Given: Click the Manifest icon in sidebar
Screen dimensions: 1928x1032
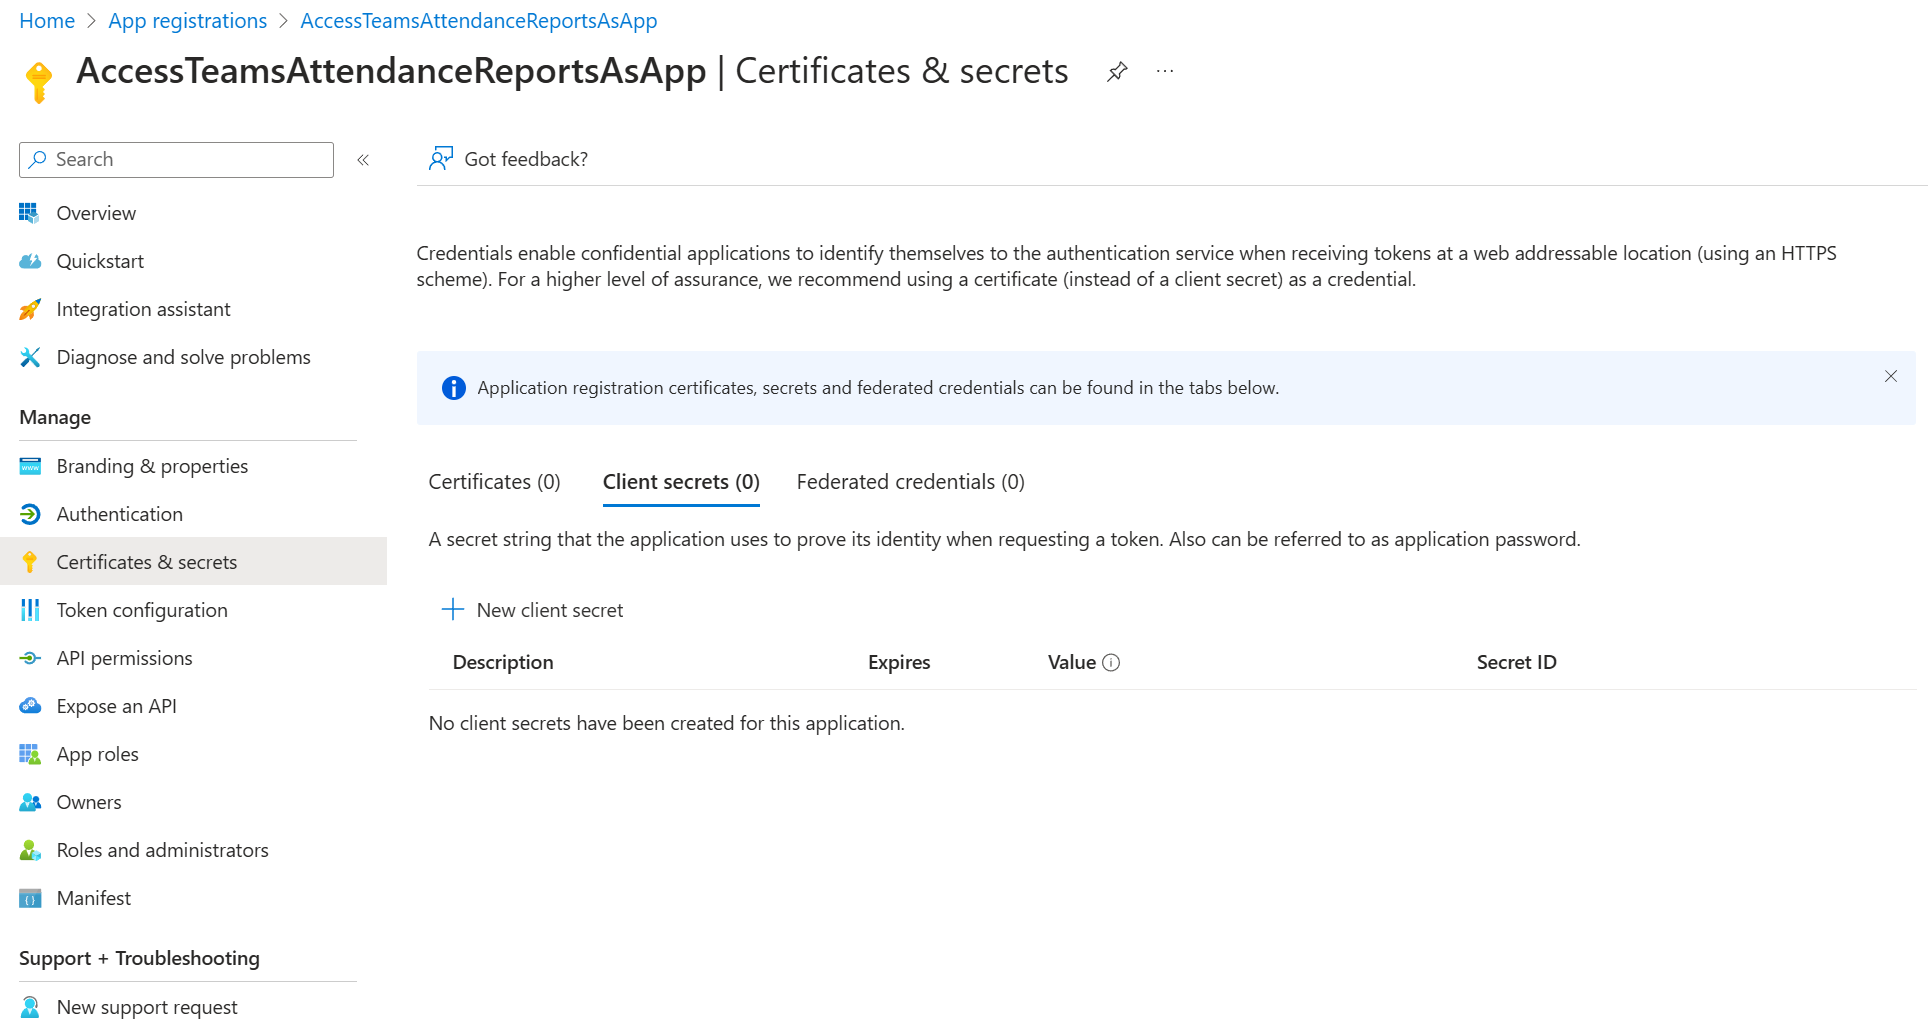Looking at the screenshot, I should [30, 898].
